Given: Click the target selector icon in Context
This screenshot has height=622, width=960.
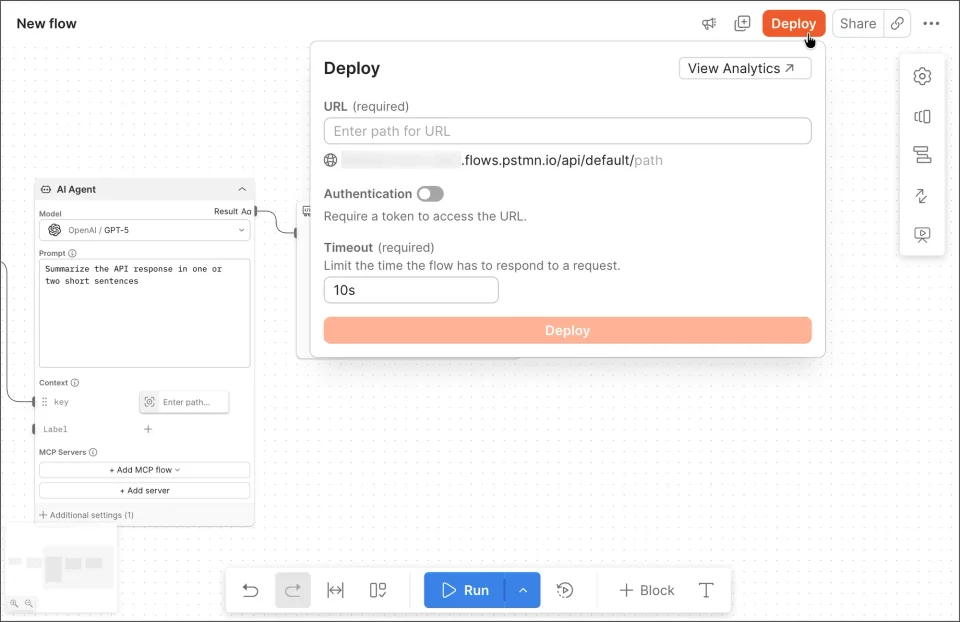Looking at the screenshot, I should 149,402.
